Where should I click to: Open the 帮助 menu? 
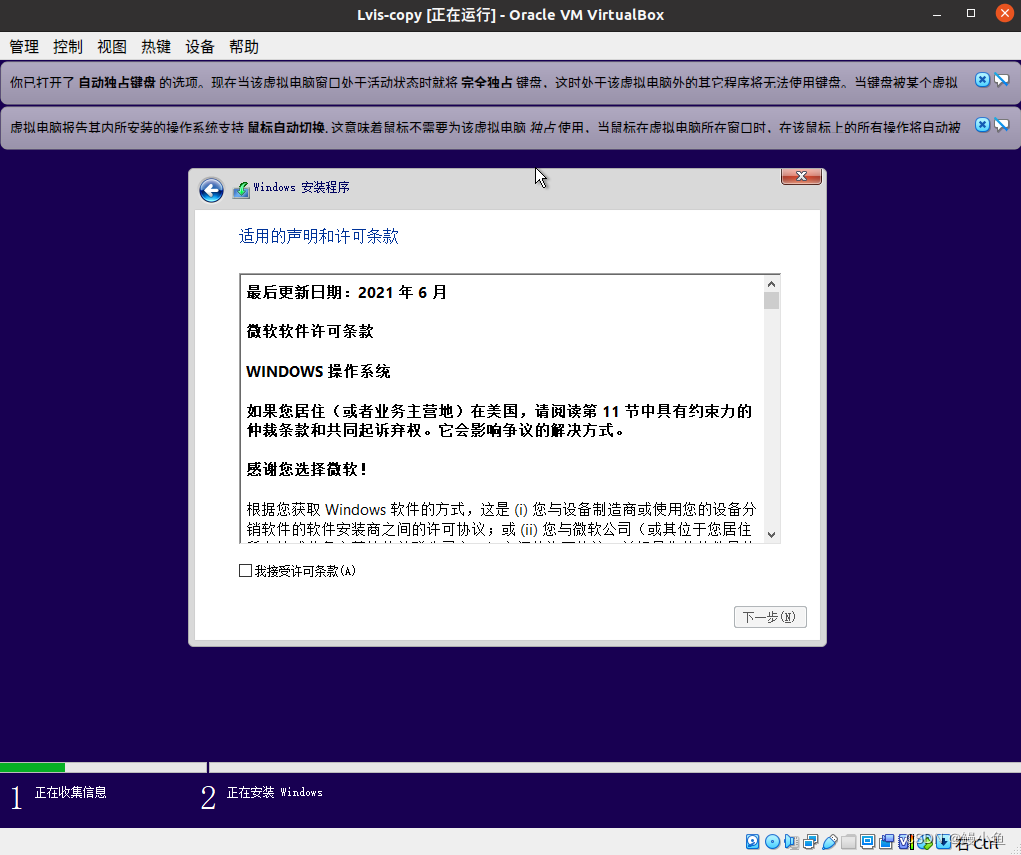pos(244,47)
